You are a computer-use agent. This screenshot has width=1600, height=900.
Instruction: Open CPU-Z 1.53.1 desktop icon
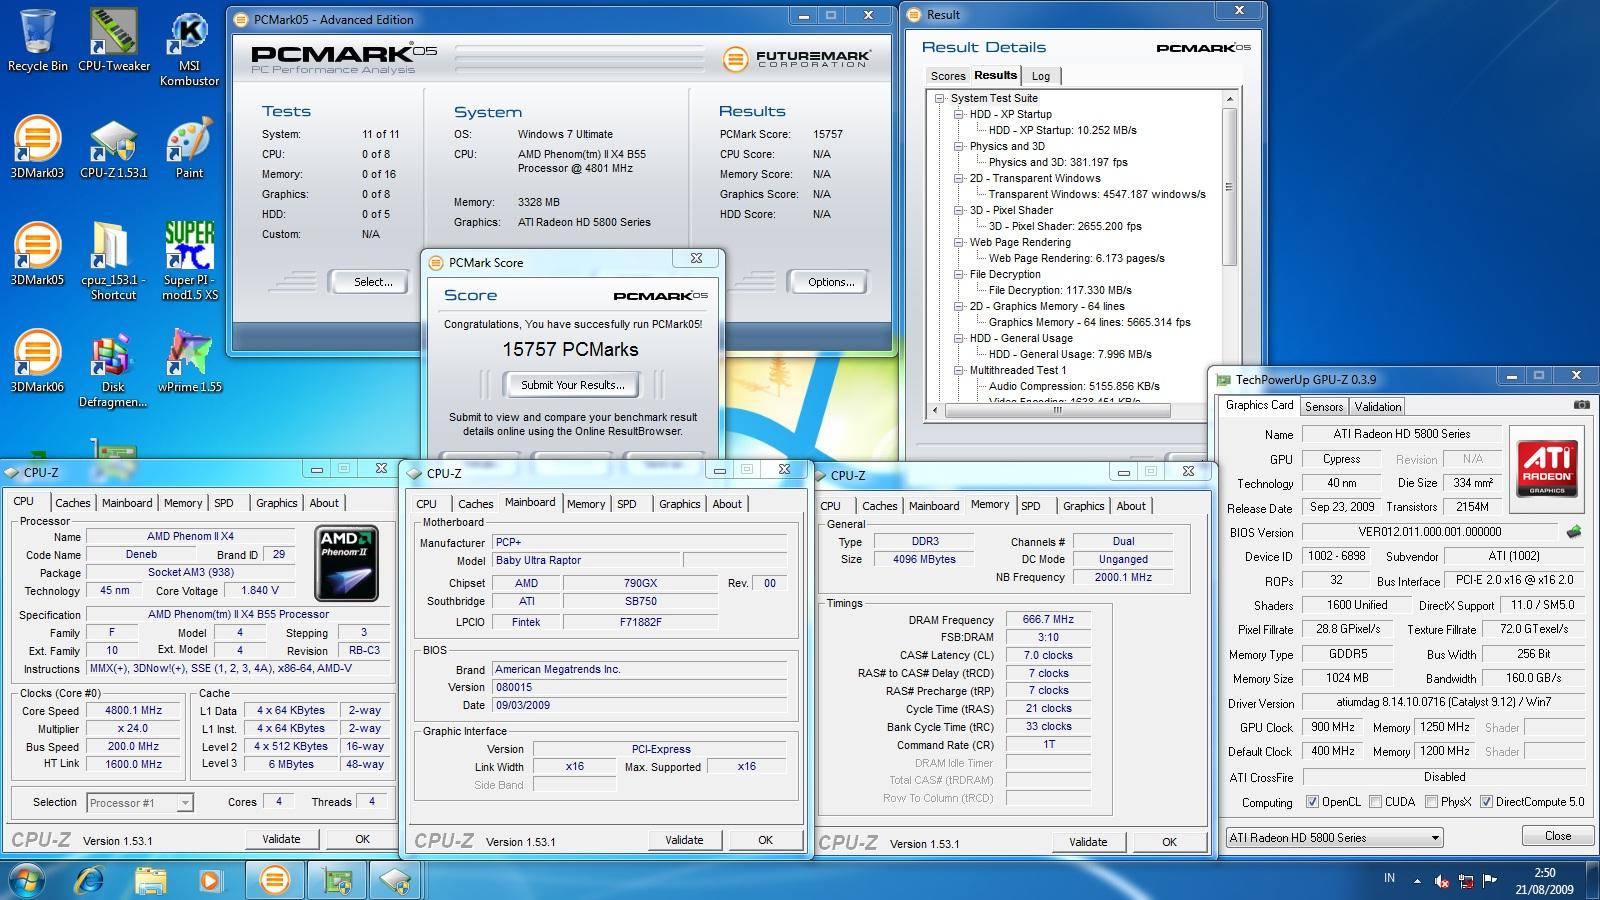(114, 147)
